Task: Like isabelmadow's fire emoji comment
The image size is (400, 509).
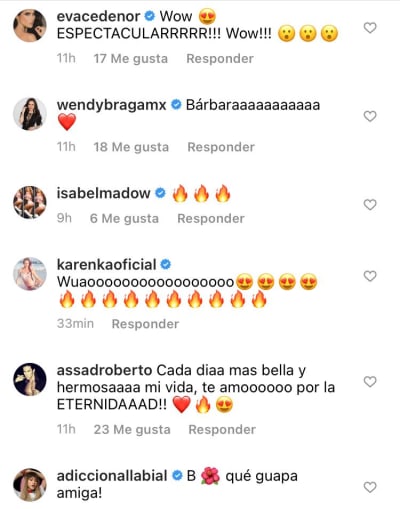Action: [370, 205]
